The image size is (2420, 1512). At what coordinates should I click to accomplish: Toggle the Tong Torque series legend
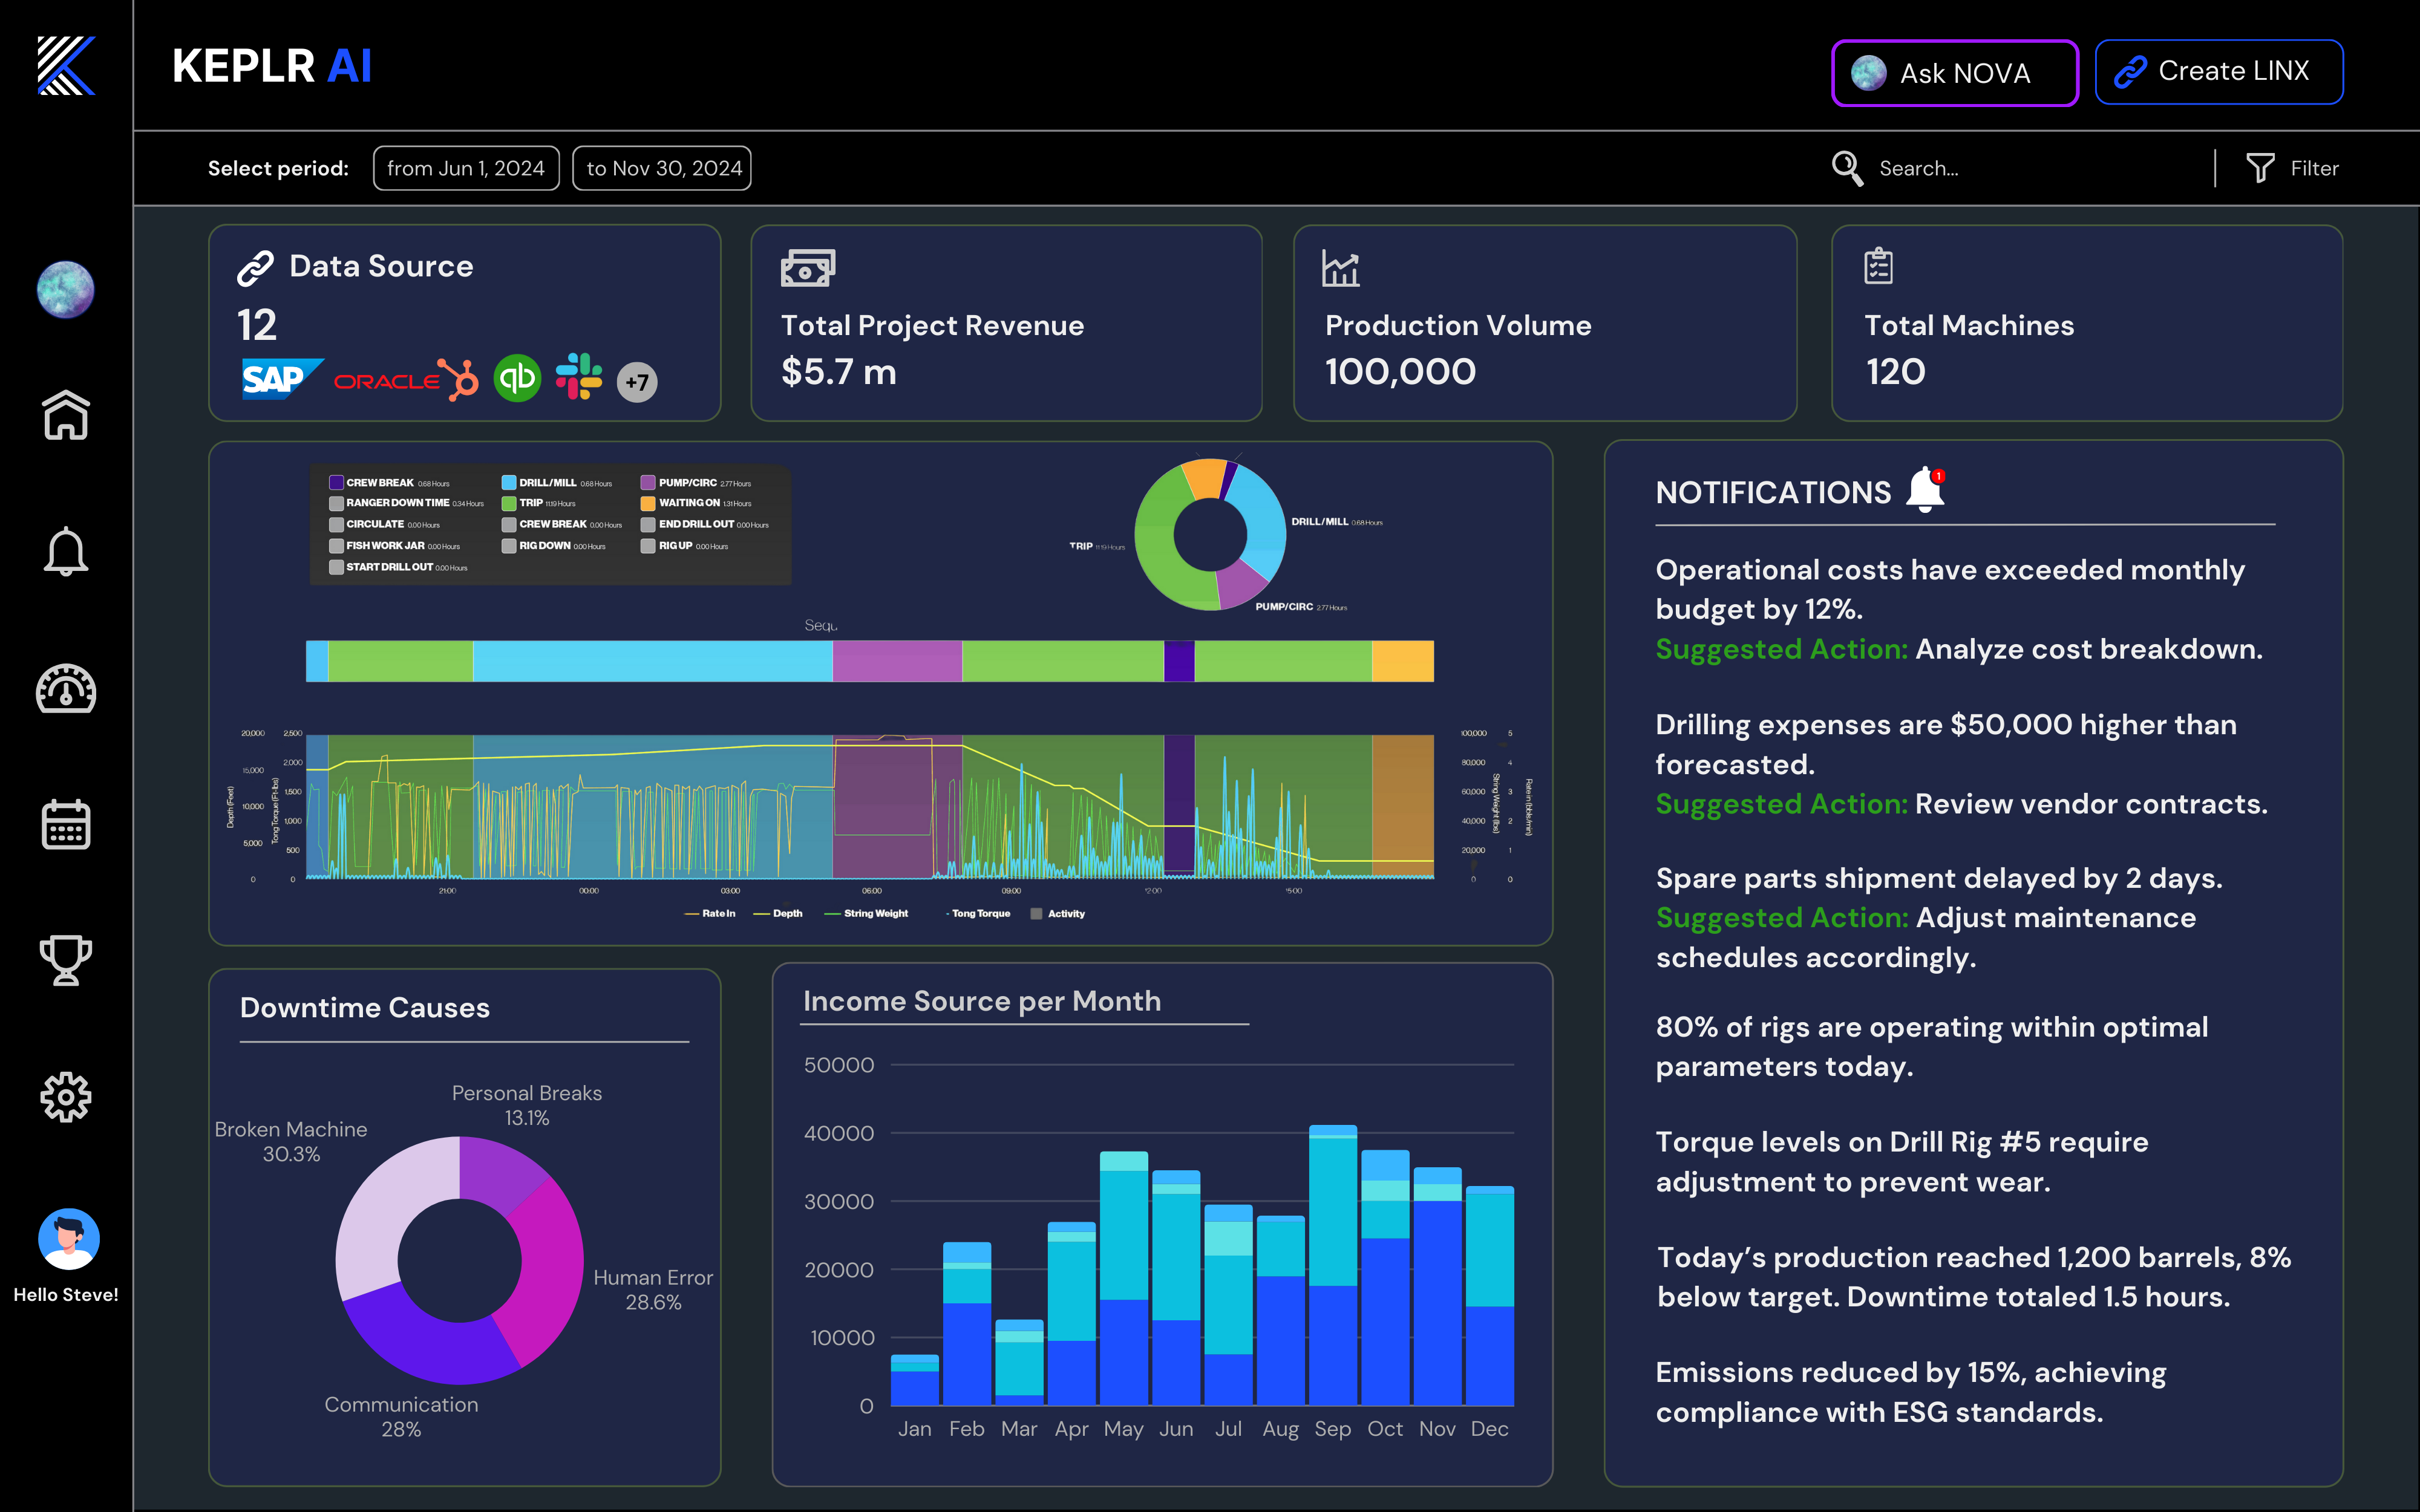[x=978, y=914]
